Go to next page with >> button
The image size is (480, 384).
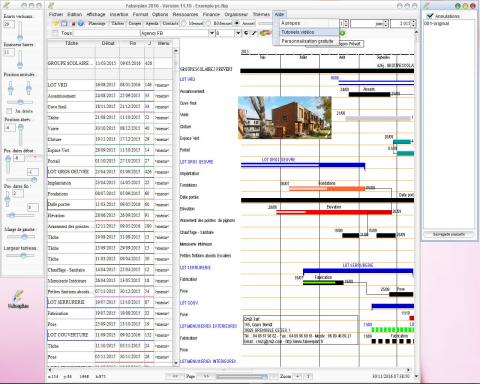[x=206, y=376]
